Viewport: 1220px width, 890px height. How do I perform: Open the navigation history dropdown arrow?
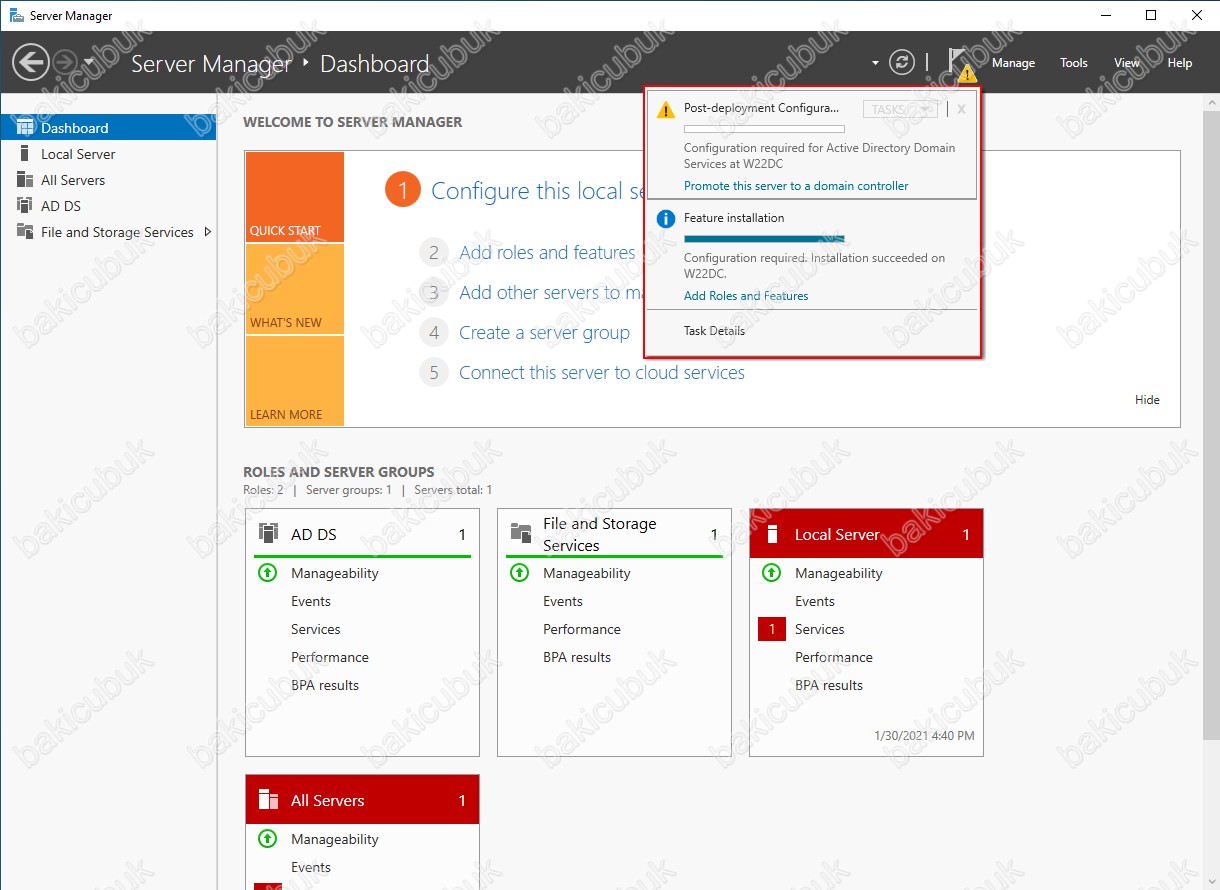click(89, 62)
